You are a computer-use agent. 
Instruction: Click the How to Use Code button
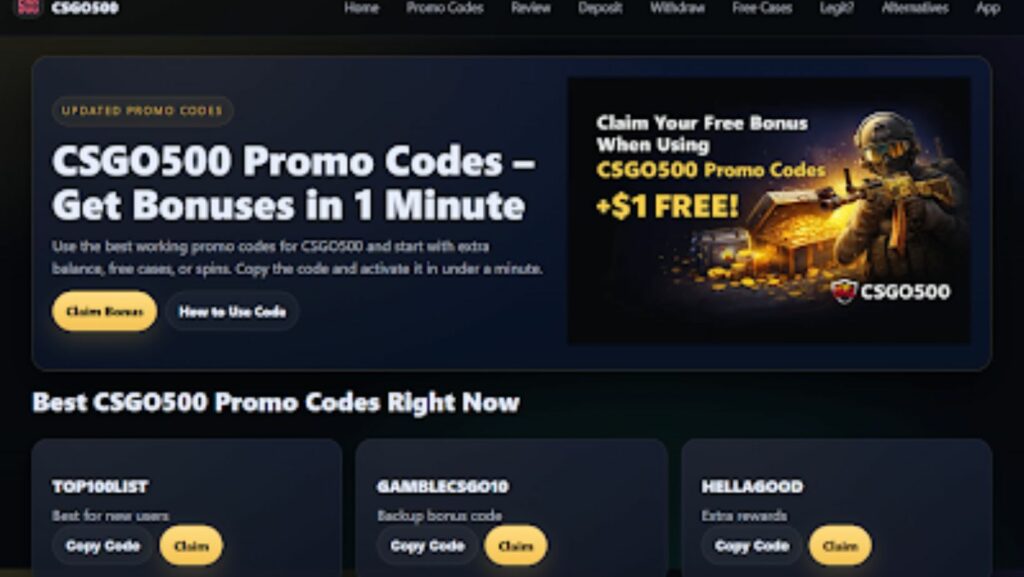tap(232, 311)
